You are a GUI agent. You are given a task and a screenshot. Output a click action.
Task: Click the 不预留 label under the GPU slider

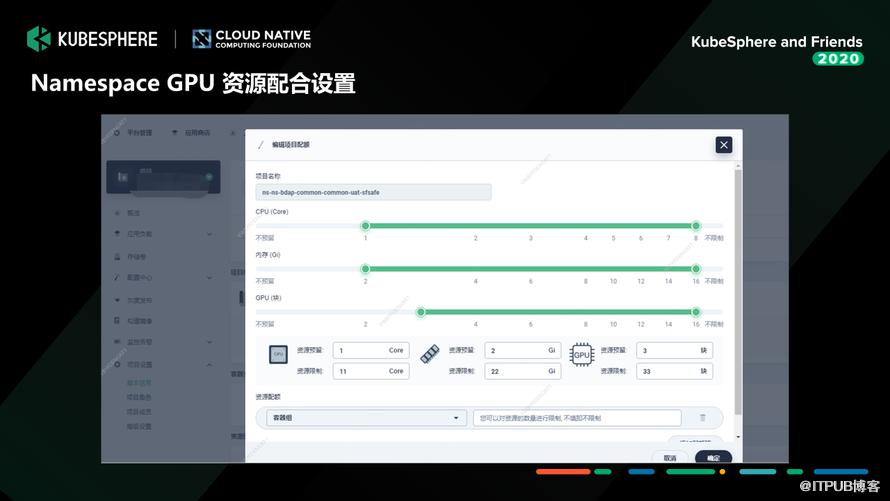[265, 325]
